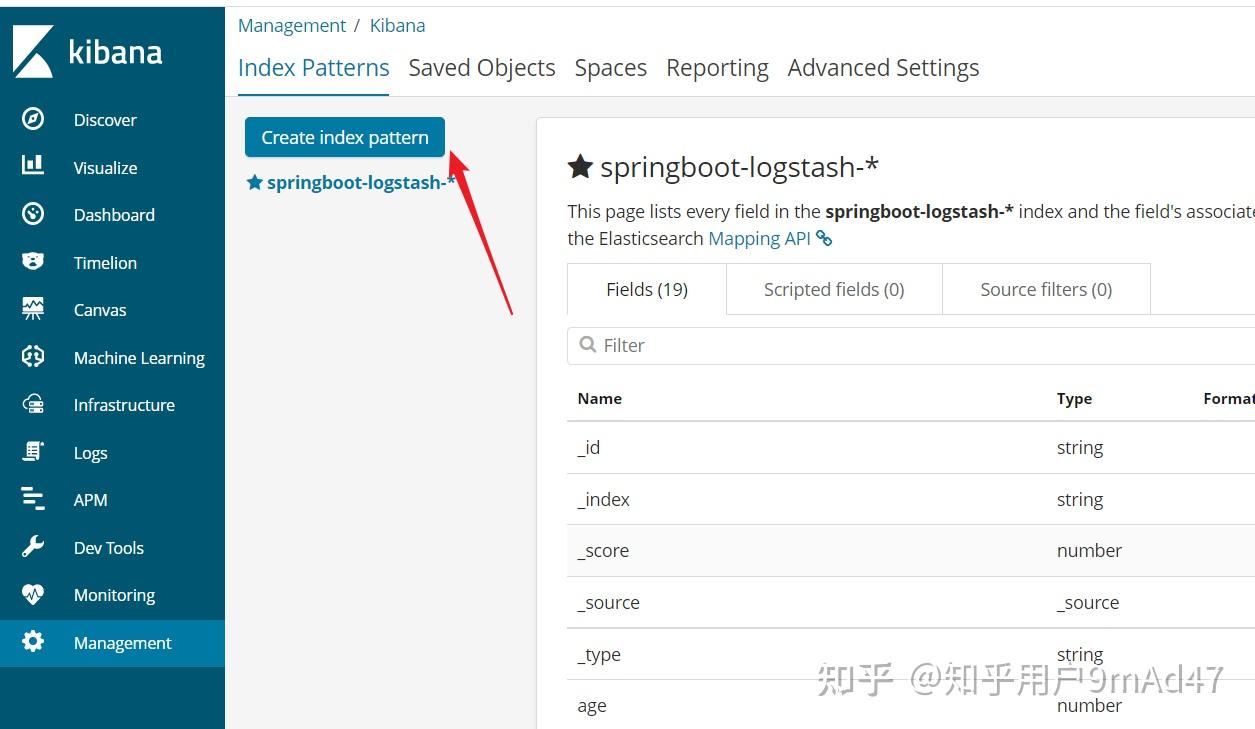Click the Kibana logo

tap(88, 52)
